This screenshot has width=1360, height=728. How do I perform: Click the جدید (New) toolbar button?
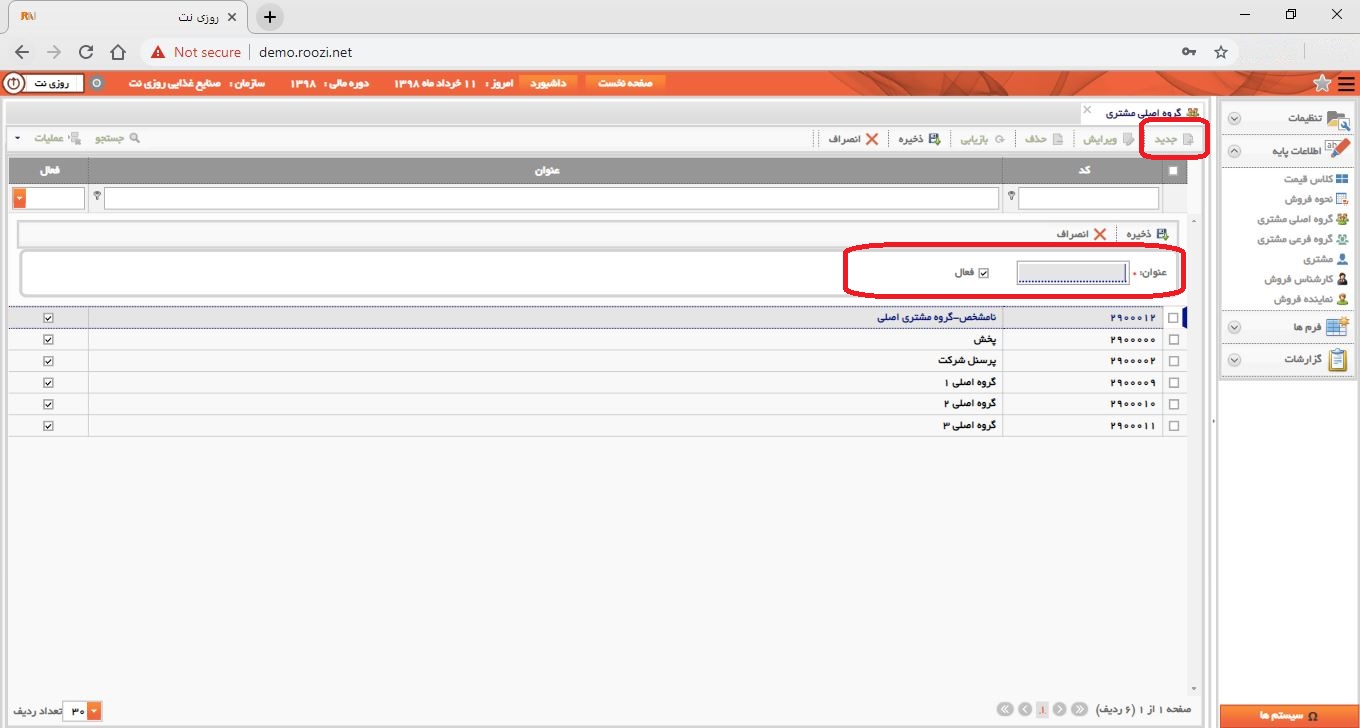pos(1174,139)
